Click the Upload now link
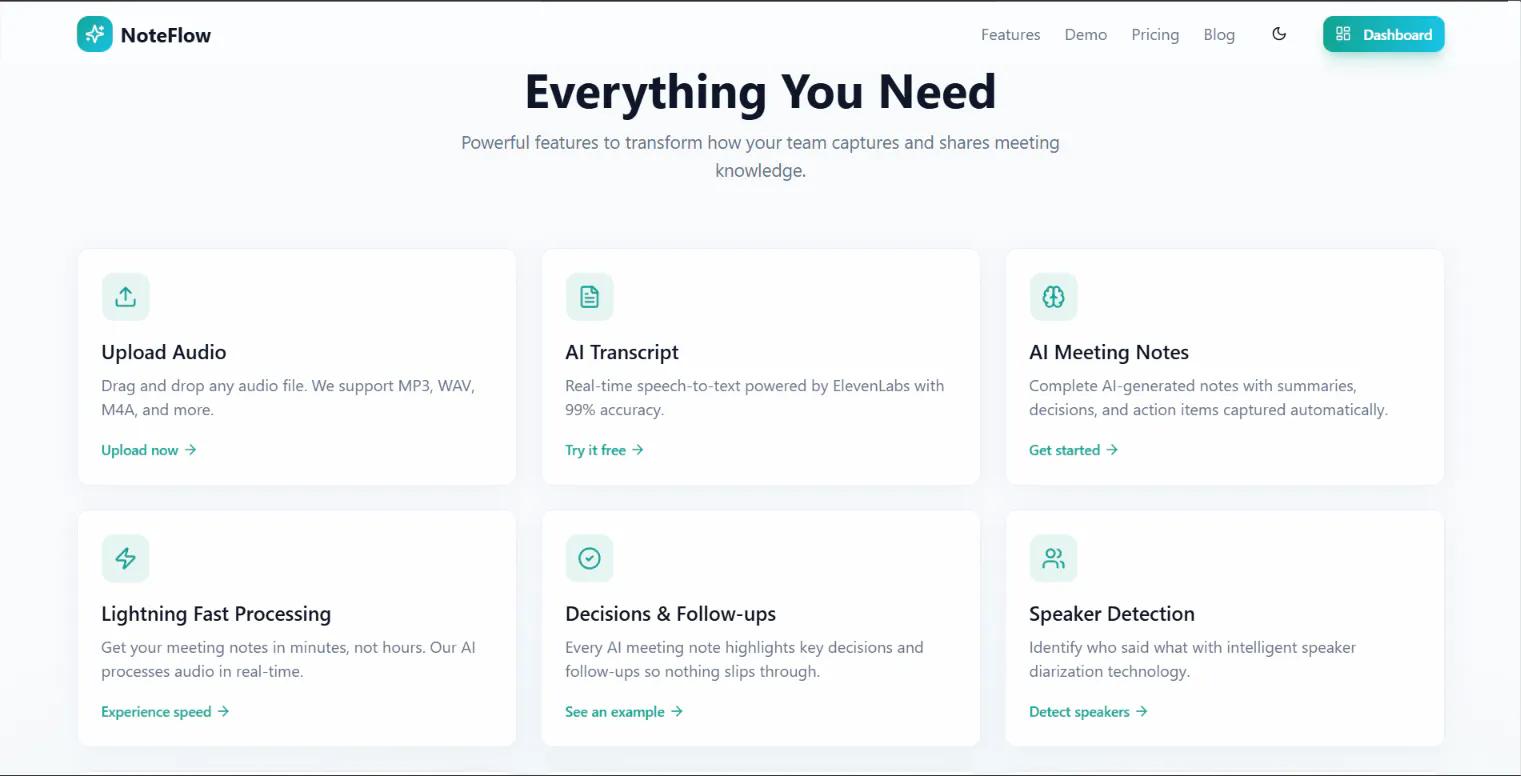The width and height of the screenshot is (1521, 776). pyautogui.click(x=149, y=450)
